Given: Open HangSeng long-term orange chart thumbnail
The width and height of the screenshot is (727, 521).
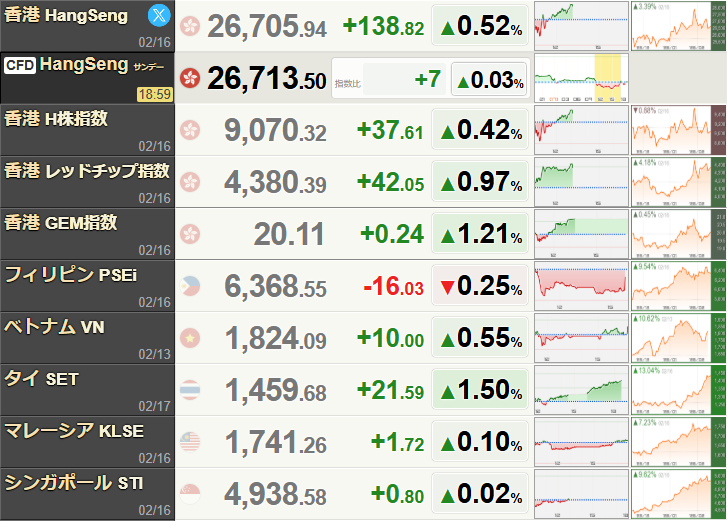Looking at the screenshot, I should click(x=678, y=26).
